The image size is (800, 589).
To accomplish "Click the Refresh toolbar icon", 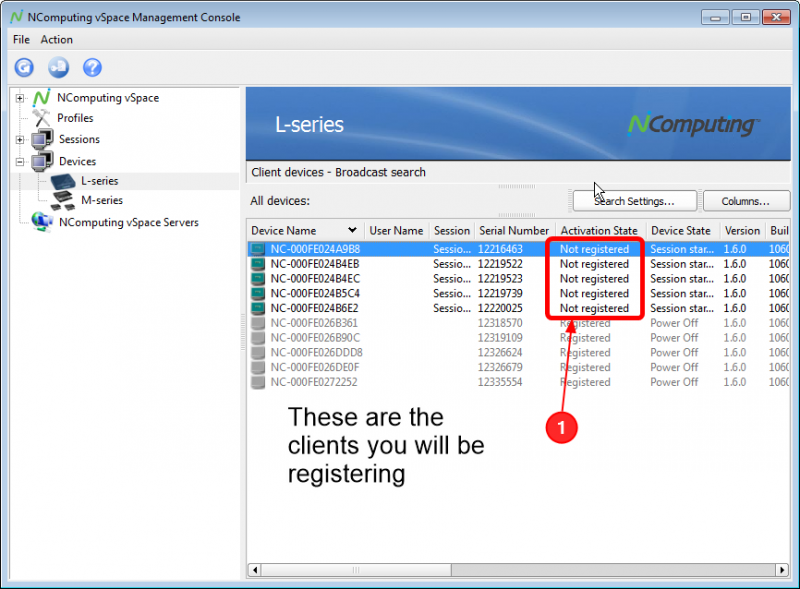I will click(24, 67).
